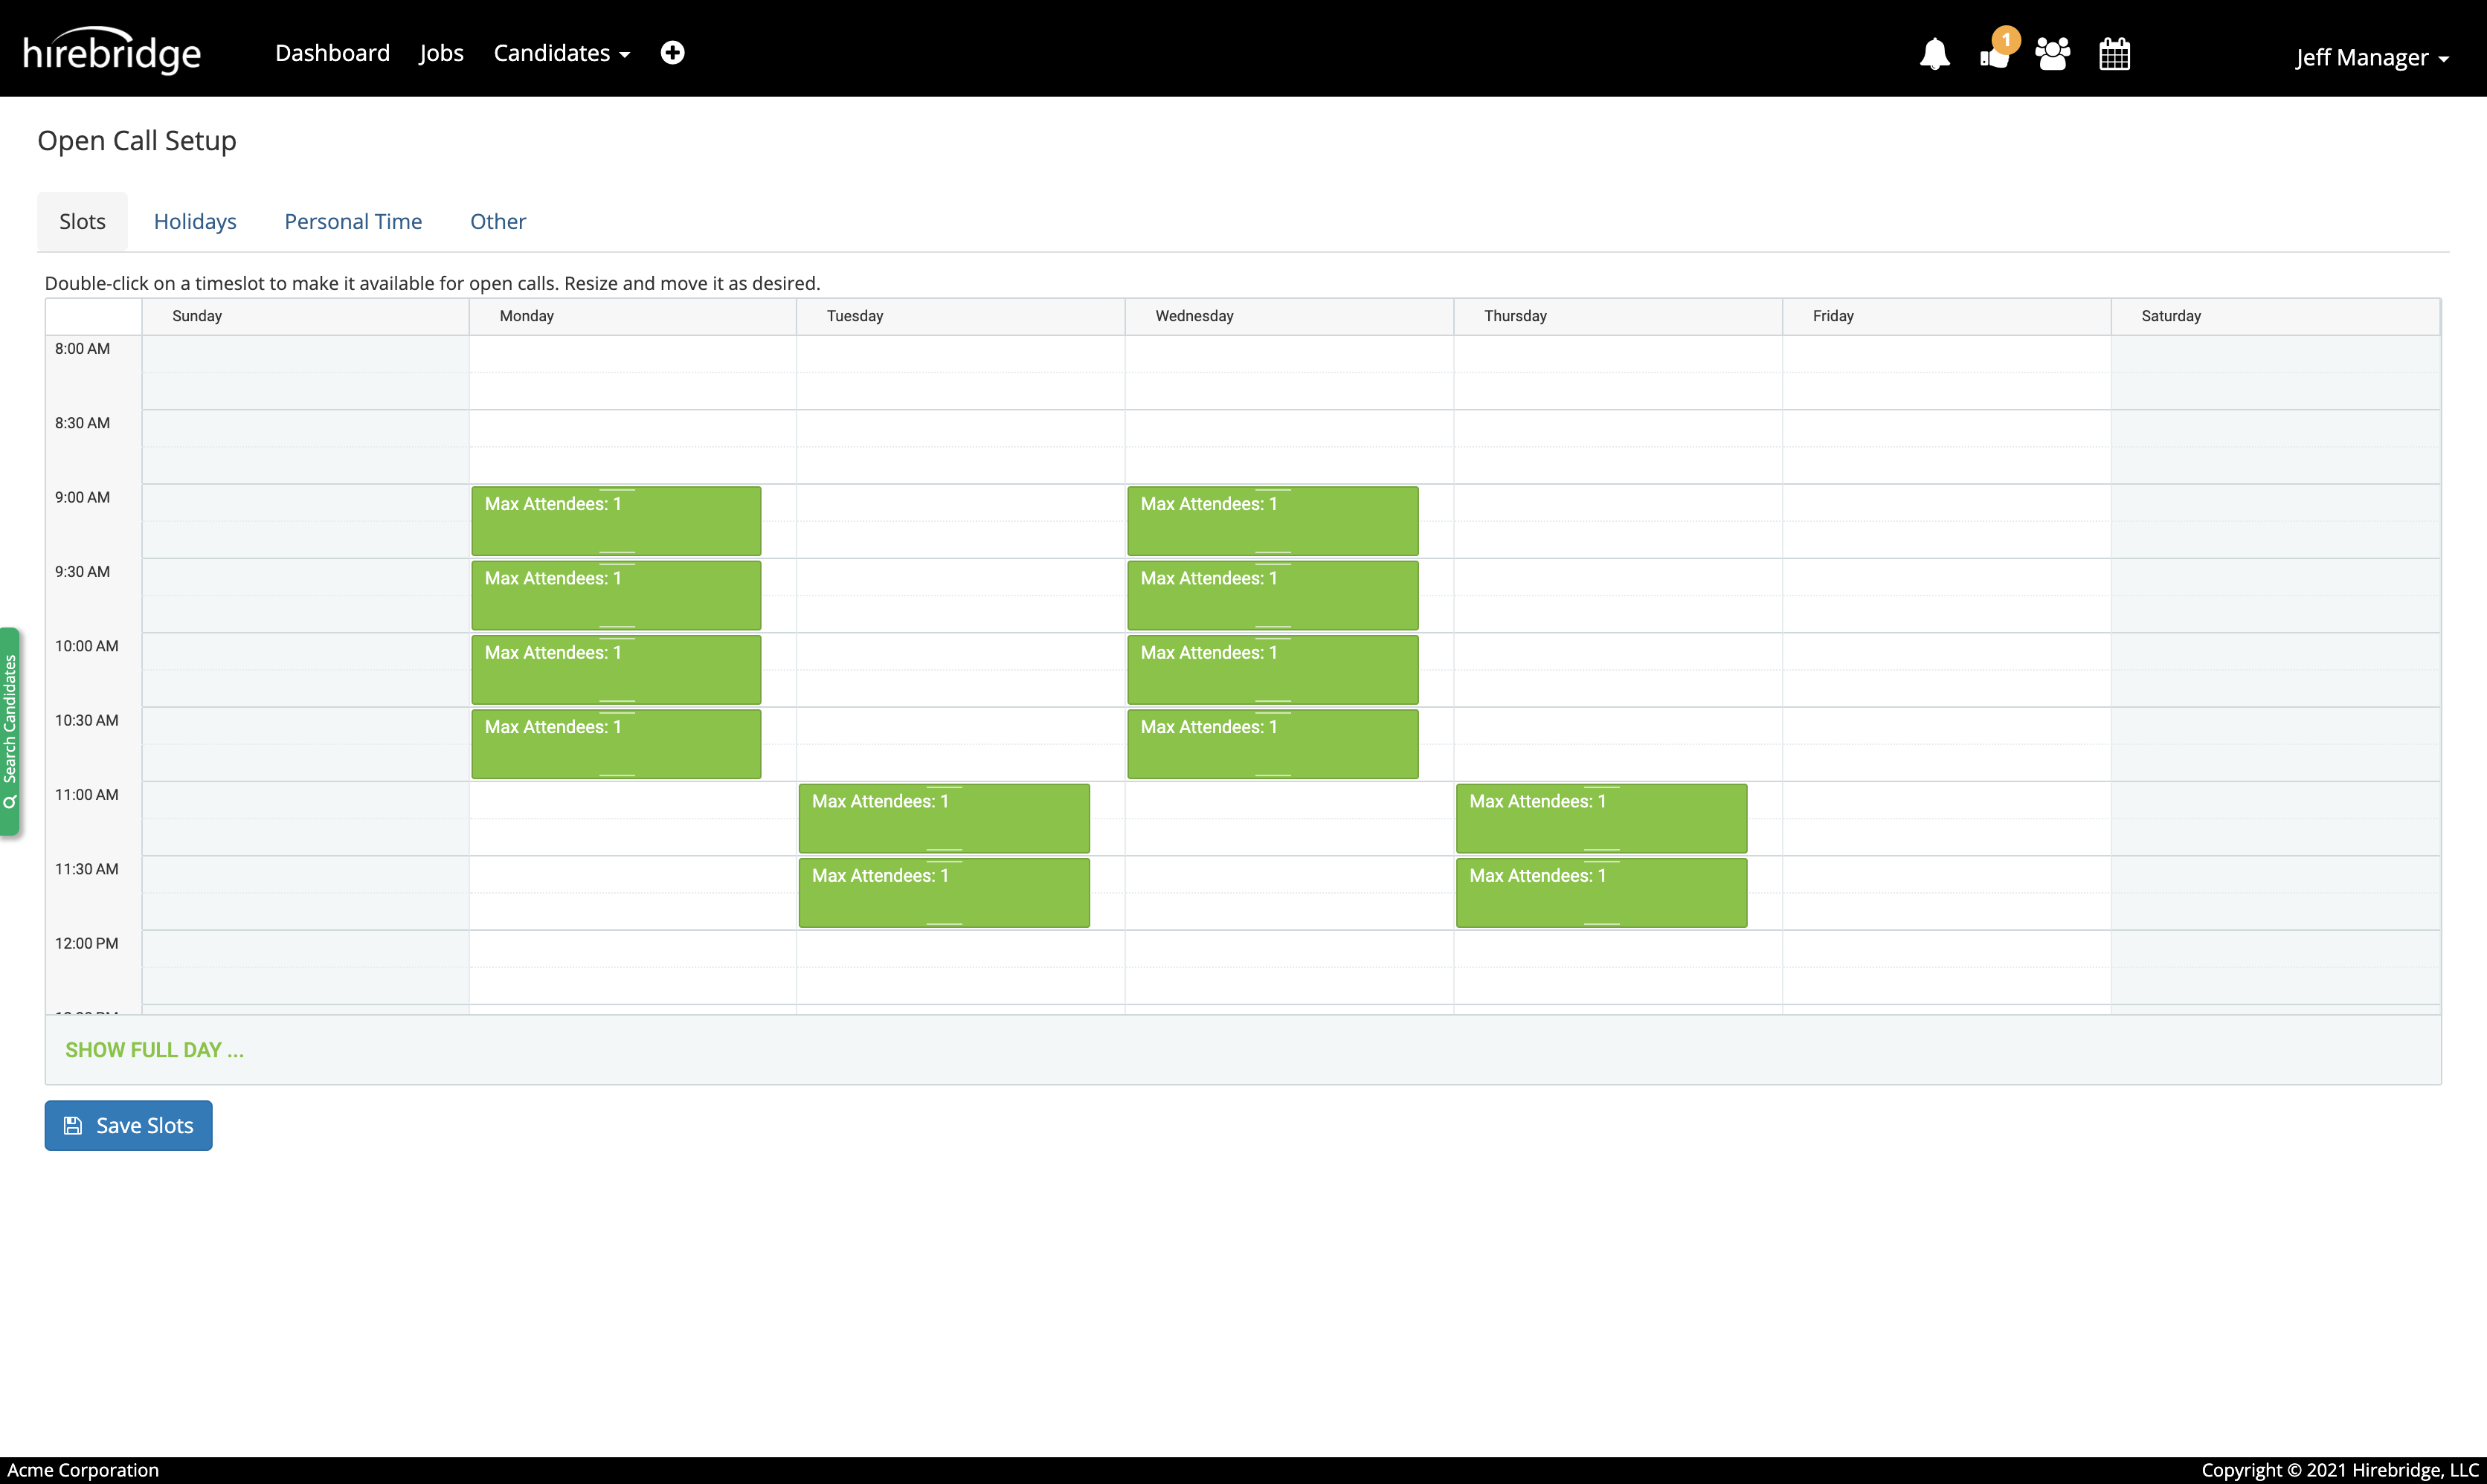2487x1484 pixels.
Task: Click the plus circle add icon
Action: click(672, 53)
